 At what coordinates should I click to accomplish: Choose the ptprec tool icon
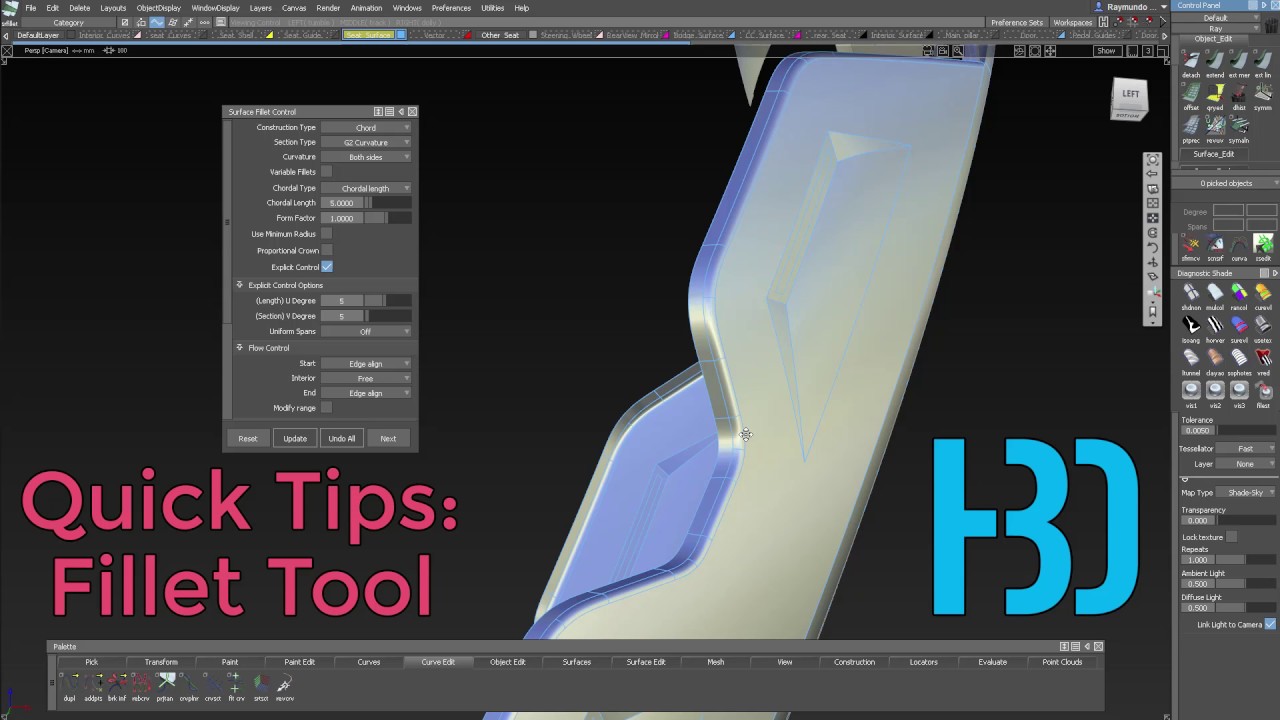pyautogui.click(x=1191, y=127)
